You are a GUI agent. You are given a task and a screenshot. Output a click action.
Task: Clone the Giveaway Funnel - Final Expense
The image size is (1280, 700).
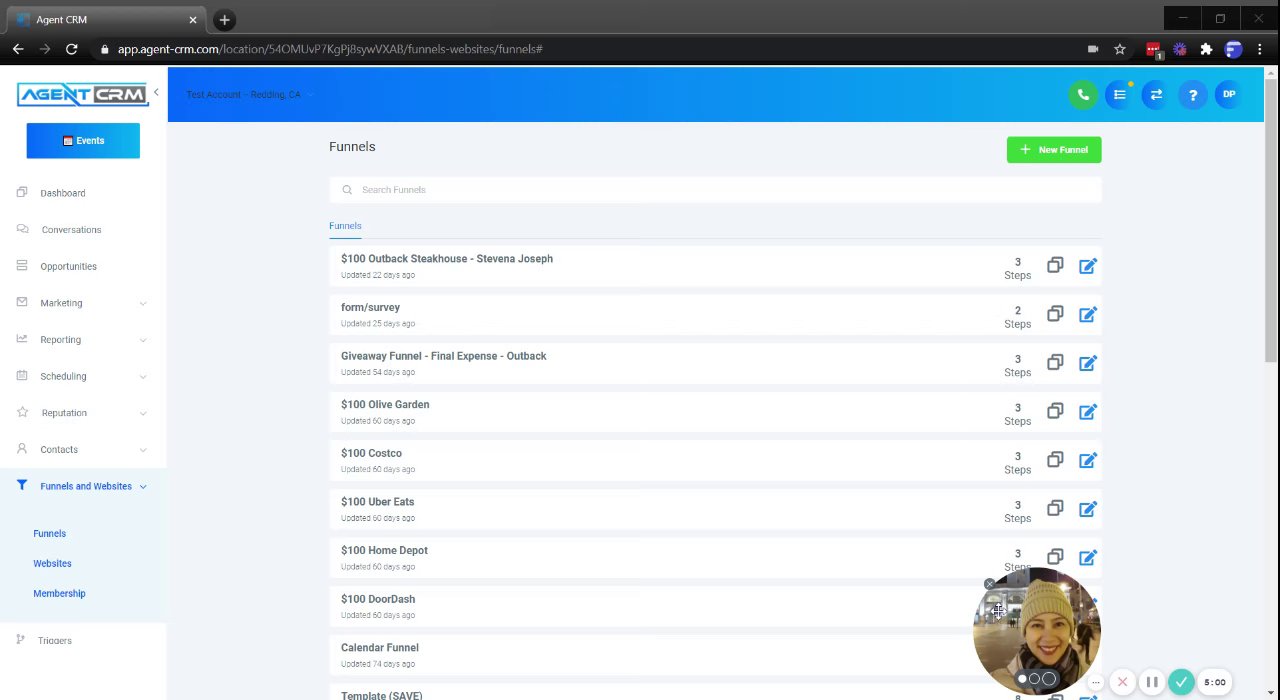1055,362
